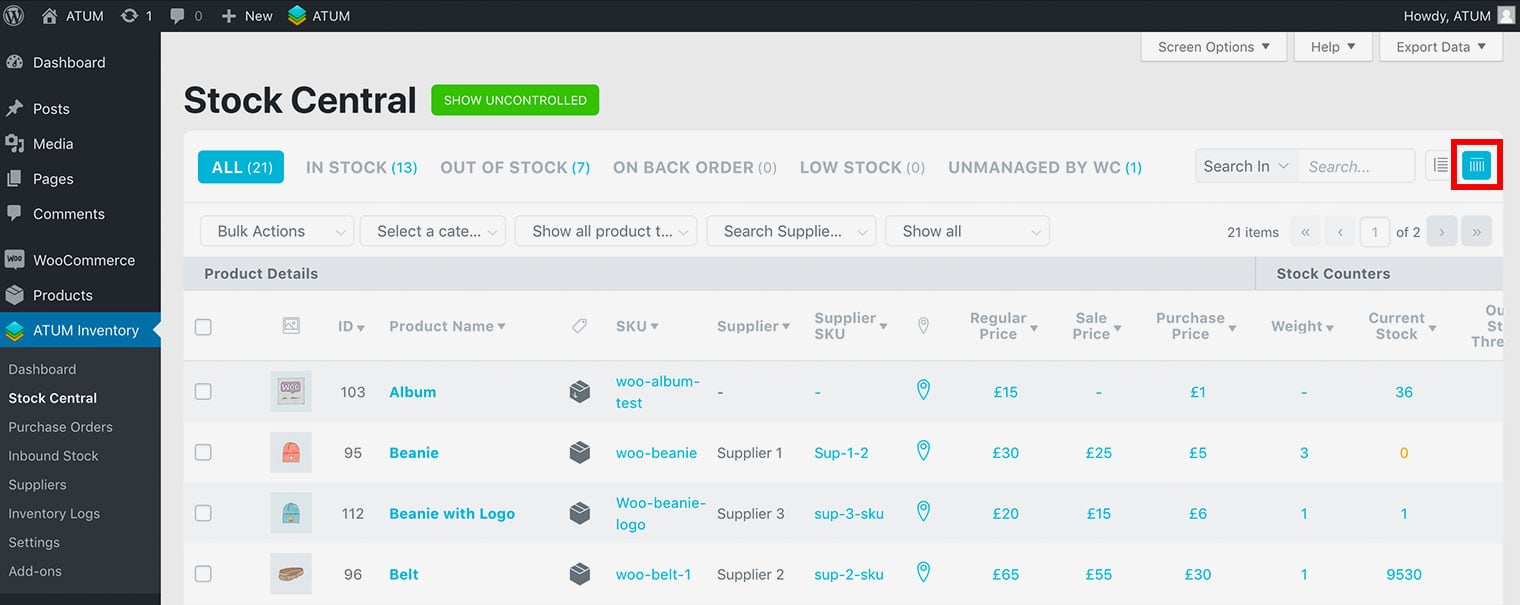The image size is (1520, 605).
Task: Click into the Search text field
Action: tap(1356, 167)
